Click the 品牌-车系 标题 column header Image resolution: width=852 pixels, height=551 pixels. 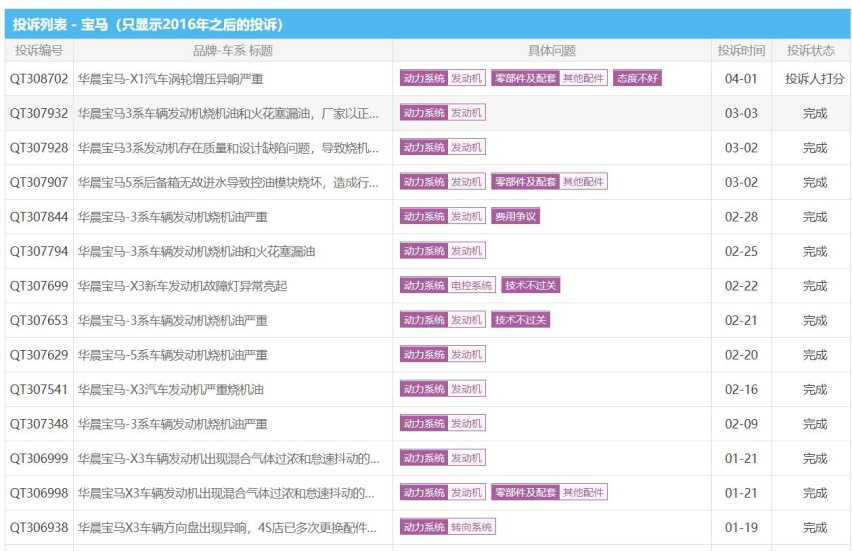click(x=233, y=51)
